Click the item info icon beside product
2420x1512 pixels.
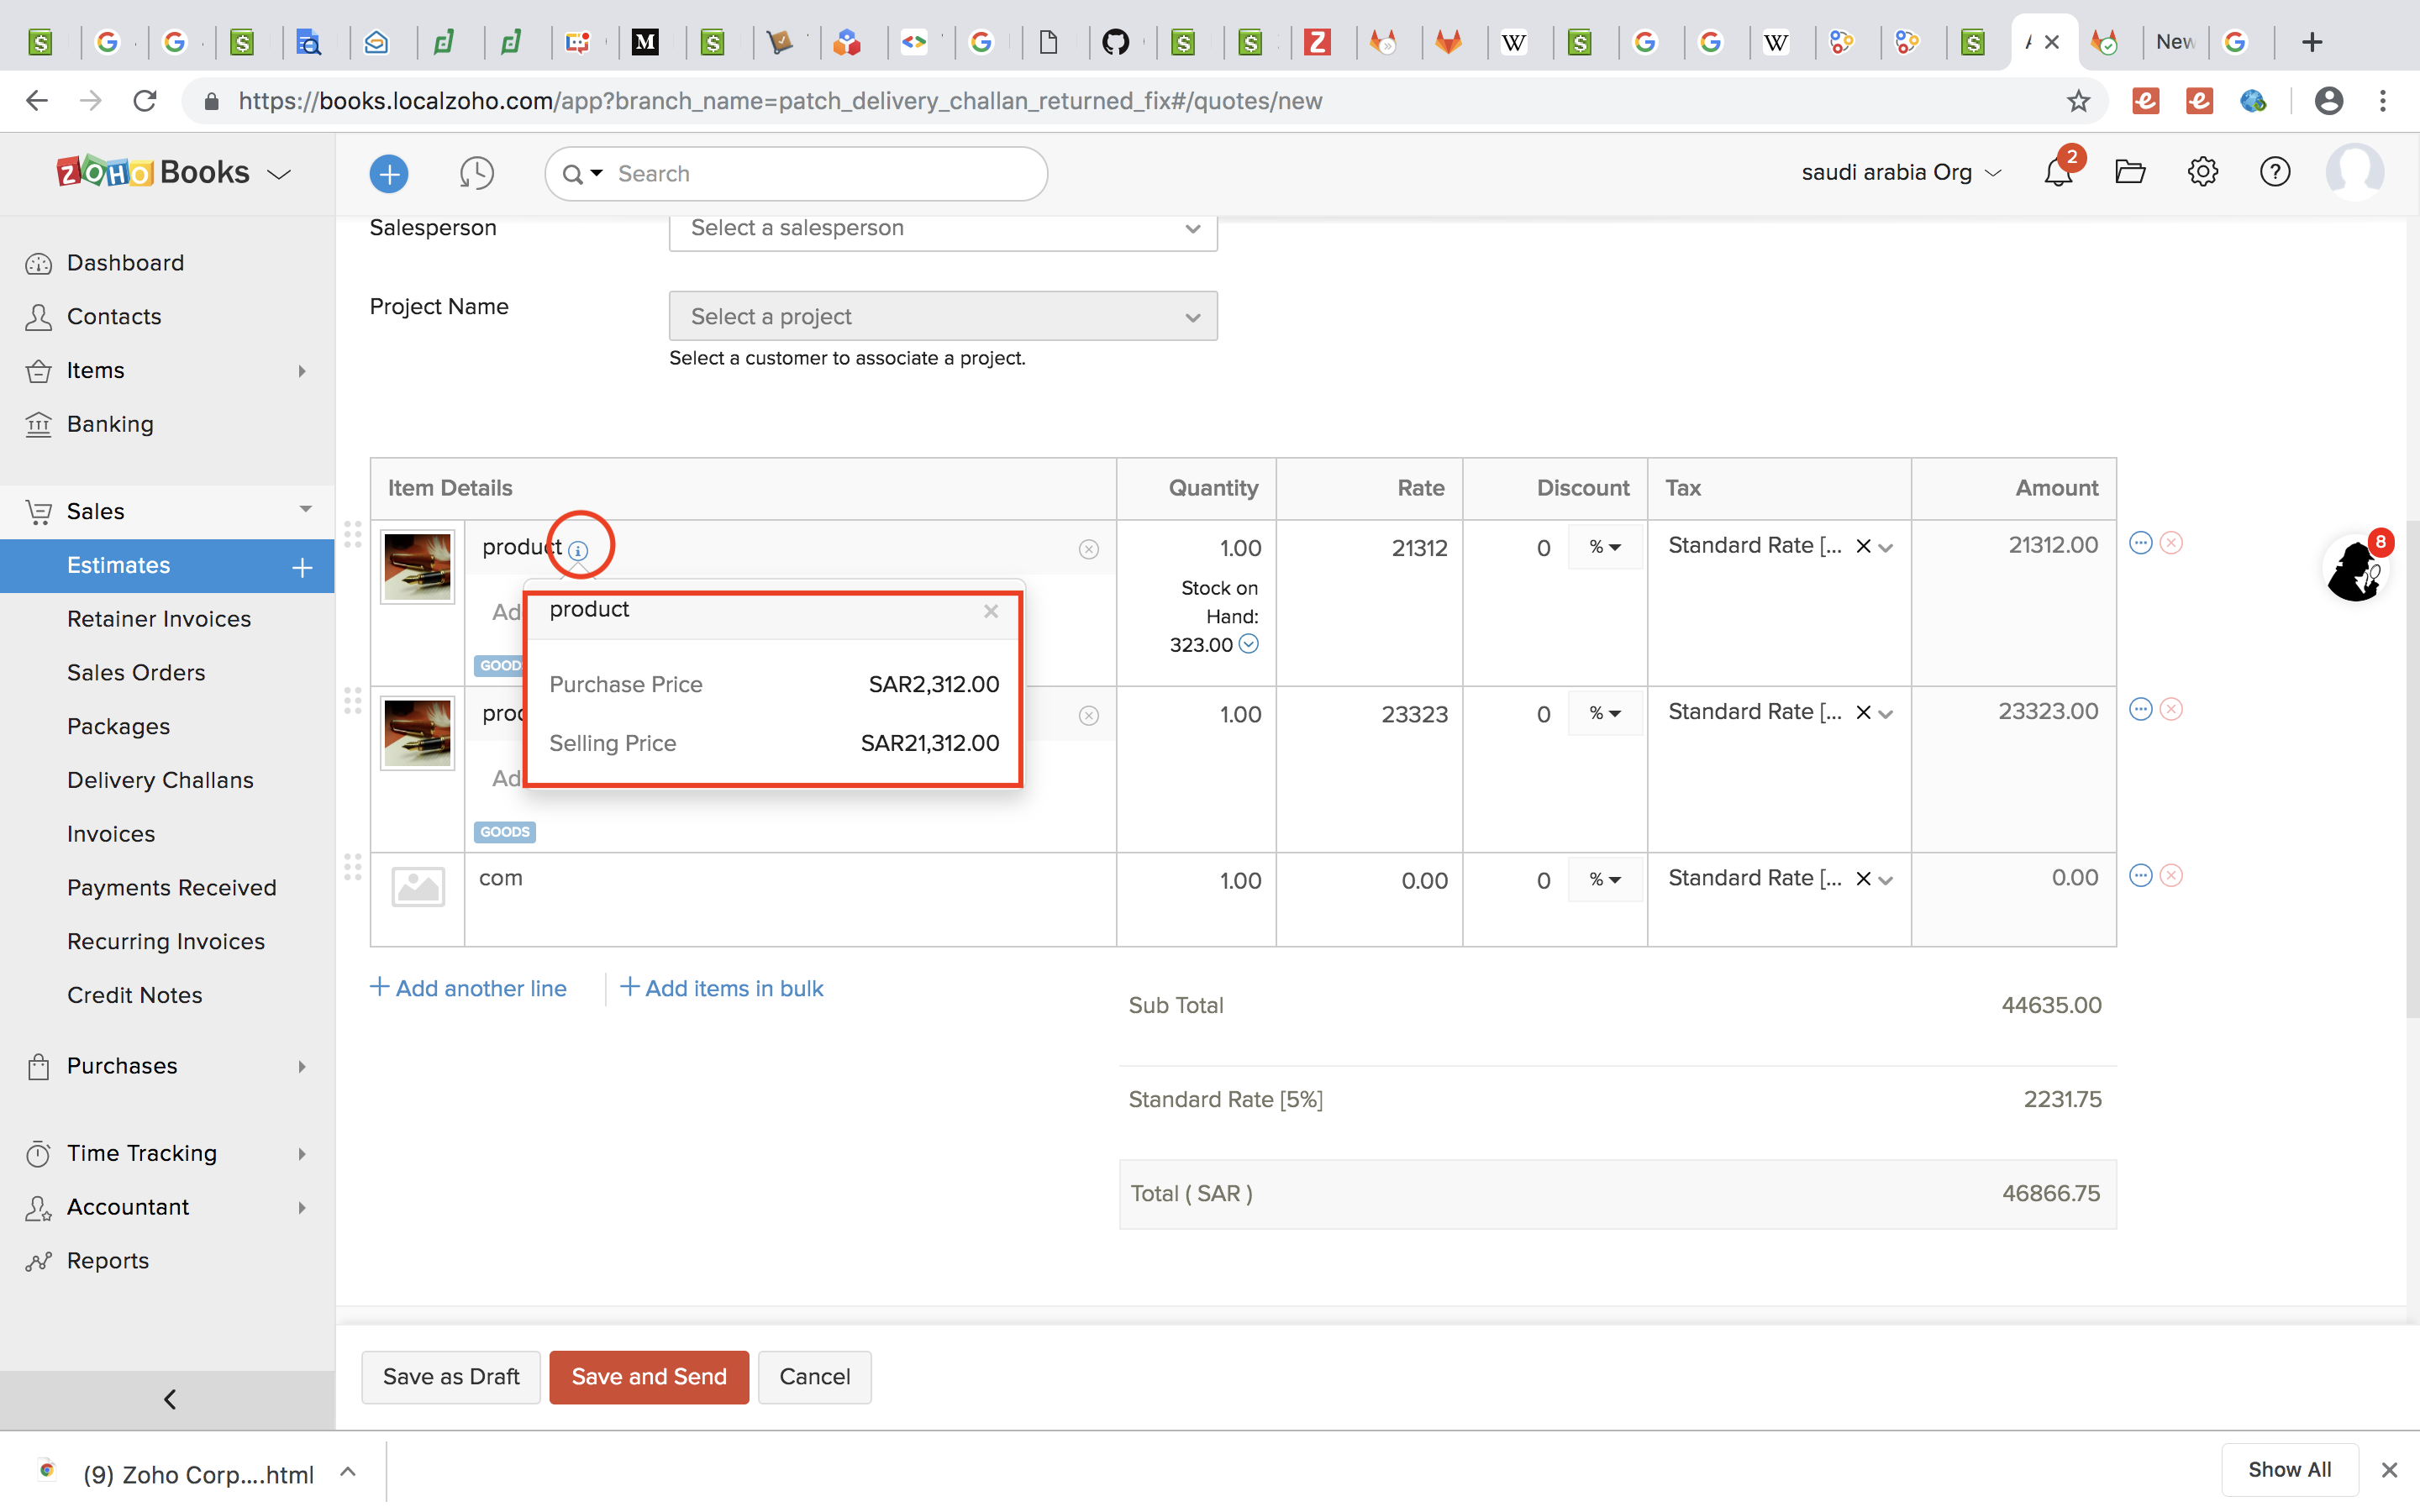pos(578,550)
